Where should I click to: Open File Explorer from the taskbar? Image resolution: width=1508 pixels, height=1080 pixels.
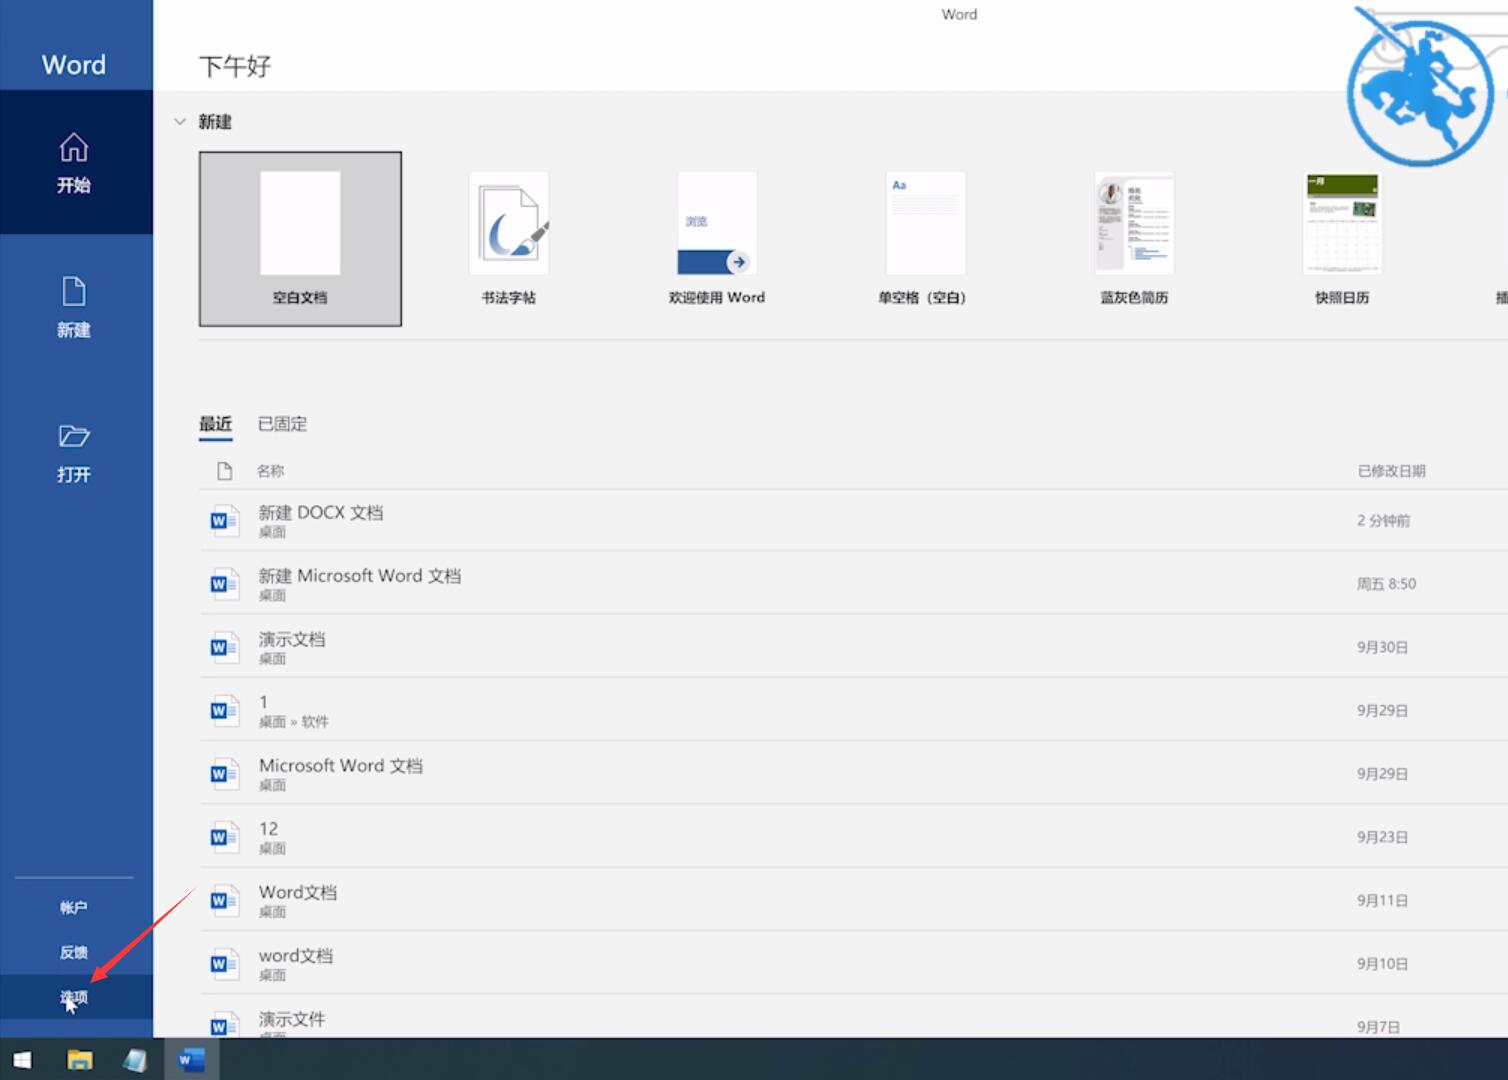[79, 1060]
